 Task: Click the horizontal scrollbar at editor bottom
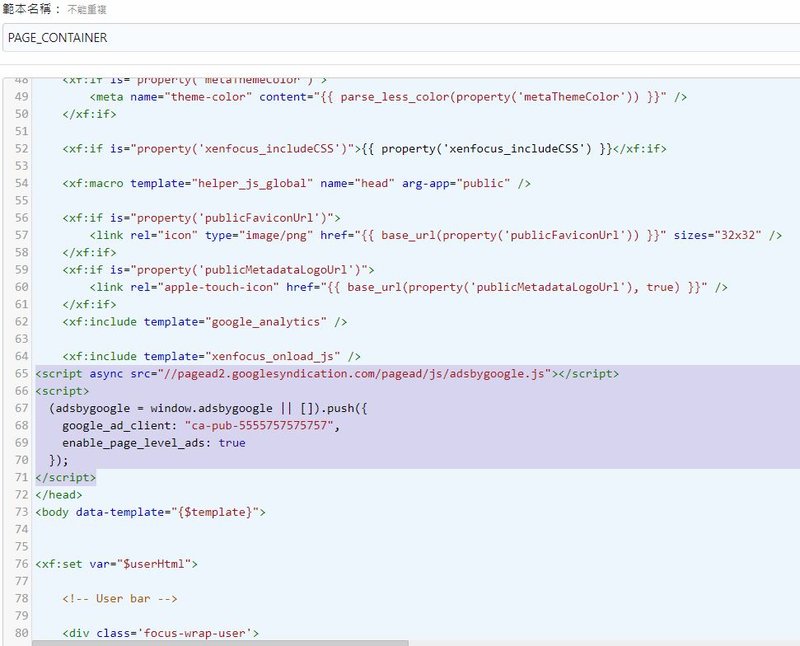point(220,643)
